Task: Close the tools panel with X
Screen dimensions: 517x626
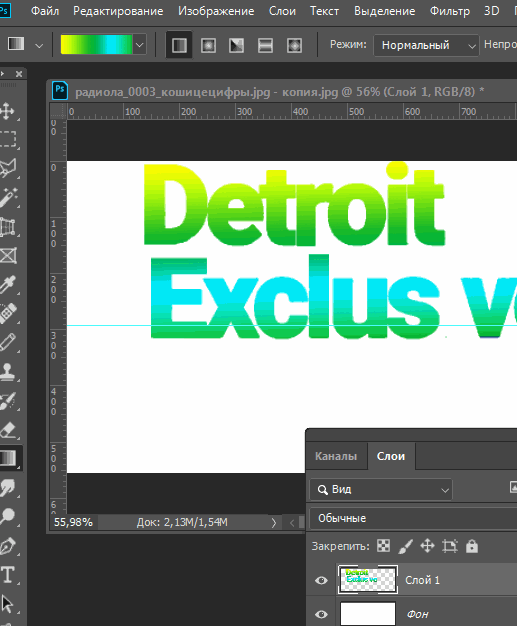Action: pyautogui.click(x=19, y=74)
